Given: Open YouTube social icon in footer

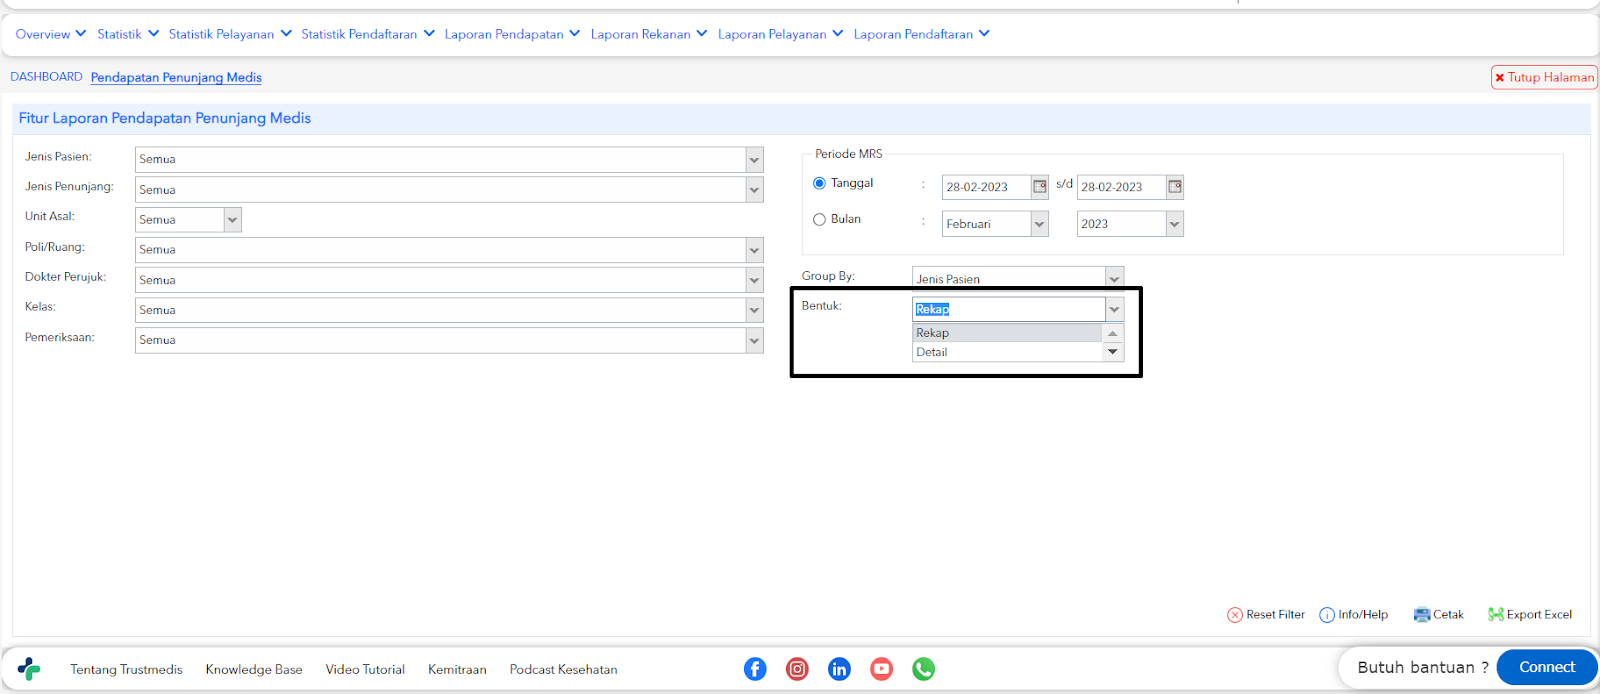Looking at the screenshot, I should tap(881, 669).
